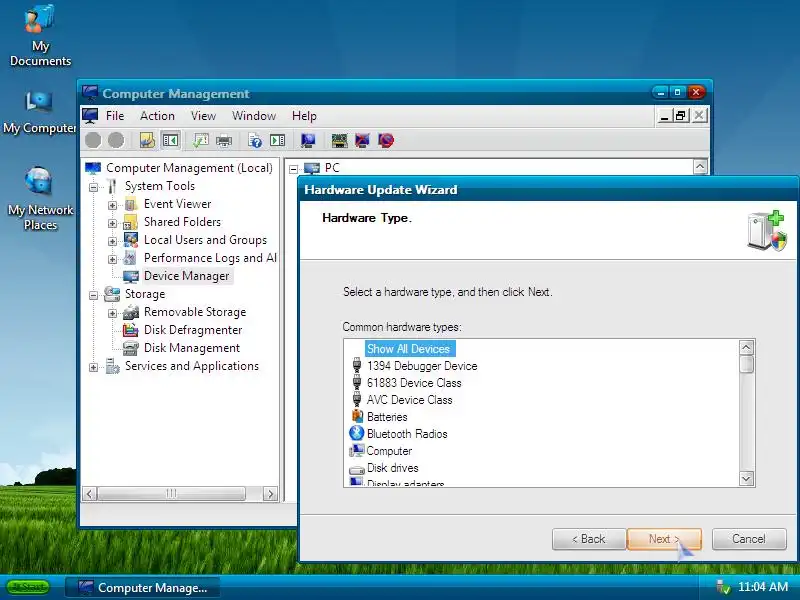The image size is (800, 600).
Task: Click hardware types list scrollbar thumb
Action: pyautogui.click(x=746, y=365)
